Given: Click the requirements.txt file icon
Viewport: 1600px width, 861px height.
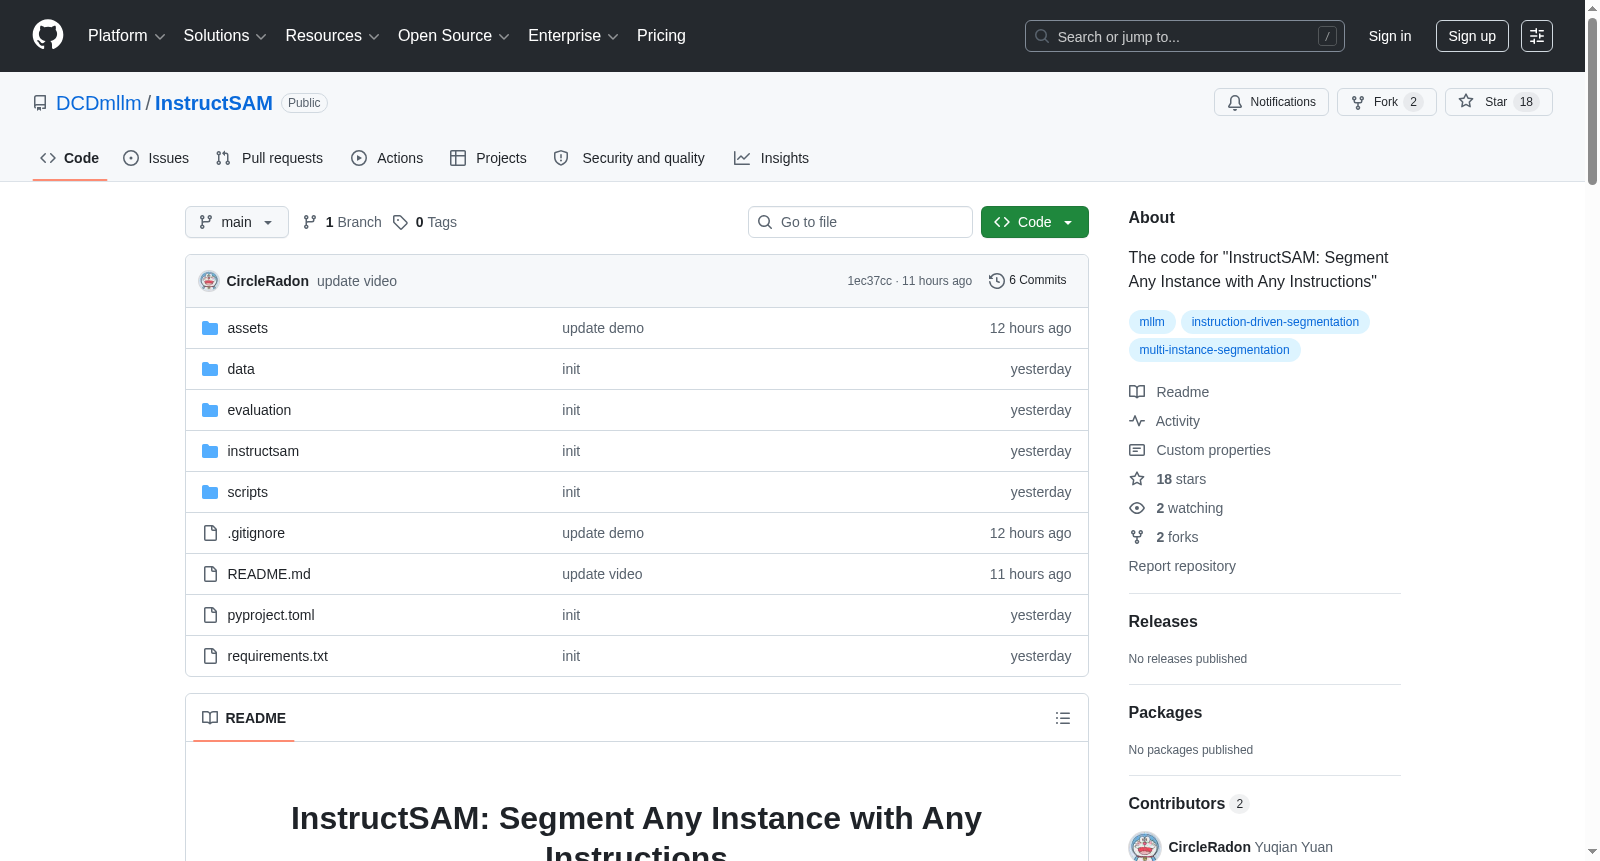Looking at the screenshot, I should pos(210,656).
